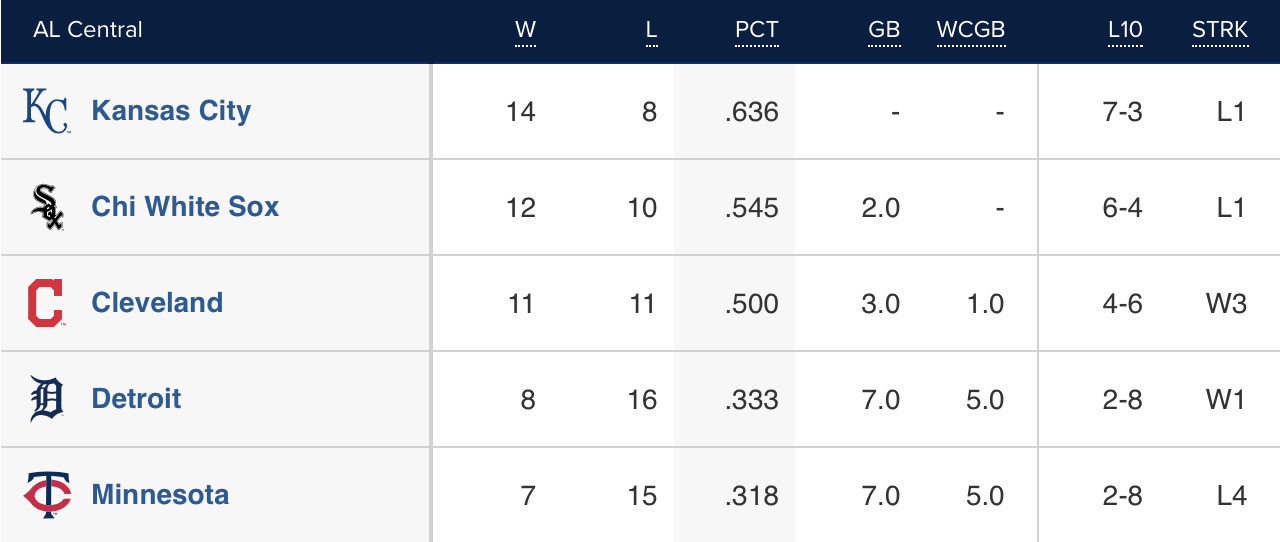Open the Chi White Sox team link
Image resolution: width=1280 pixels, height=542 pixels.
185,207
